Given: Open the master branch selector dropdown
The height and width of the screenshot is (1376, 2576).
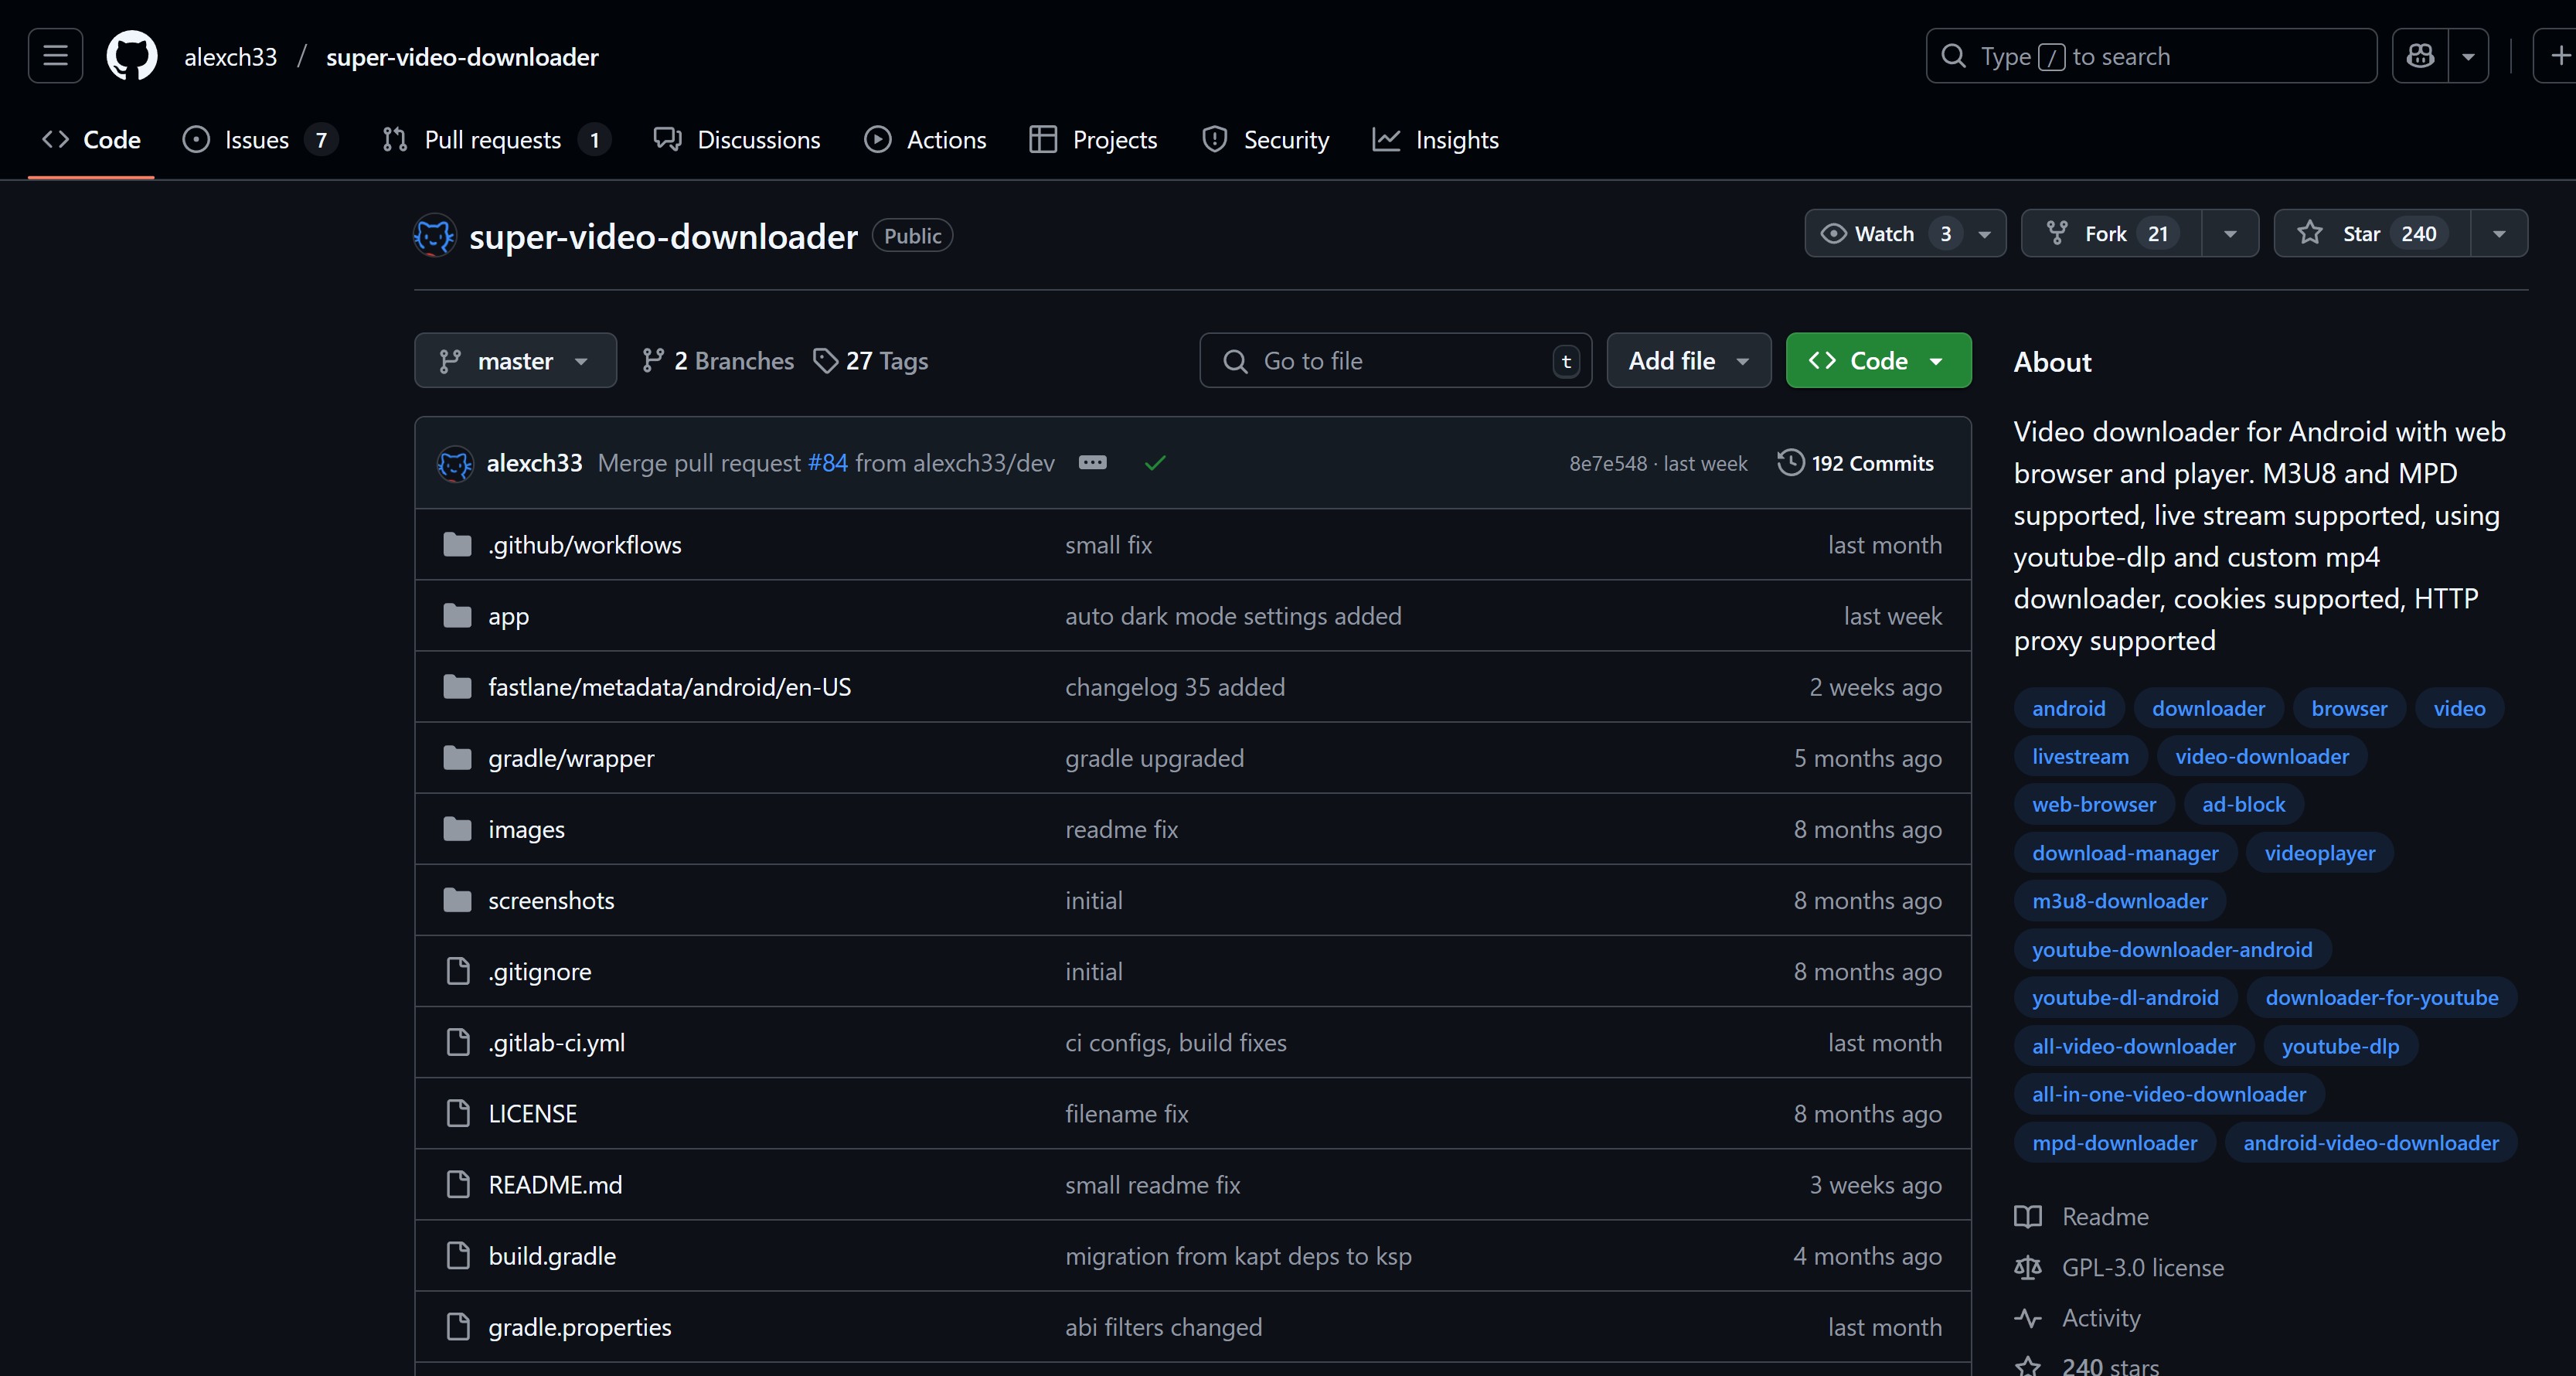Looking at the screenshot, I should coord(515,361).
